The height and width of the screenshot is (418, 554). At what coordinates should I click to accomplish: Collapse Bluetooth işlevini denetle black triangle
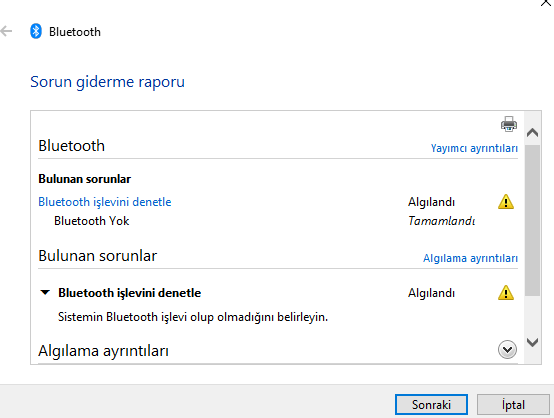point(45,293)
